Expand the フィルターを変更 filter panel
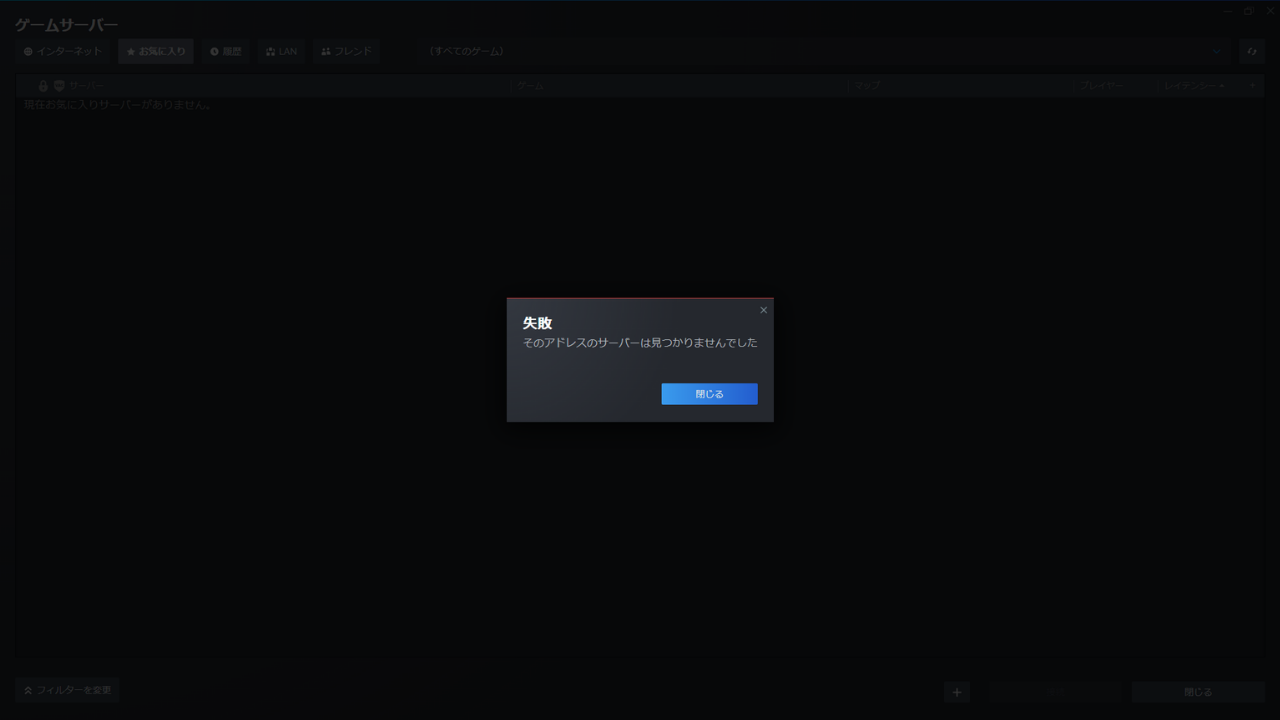This screenshot has width=1280, height=720. coord(67,690)
